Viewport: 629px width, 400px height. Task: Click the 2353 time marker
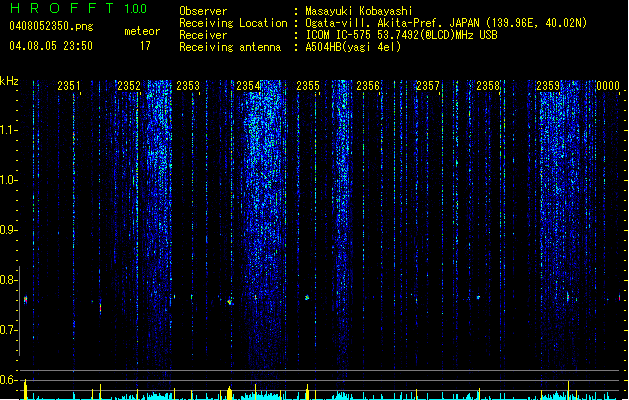tap(188, 85)
